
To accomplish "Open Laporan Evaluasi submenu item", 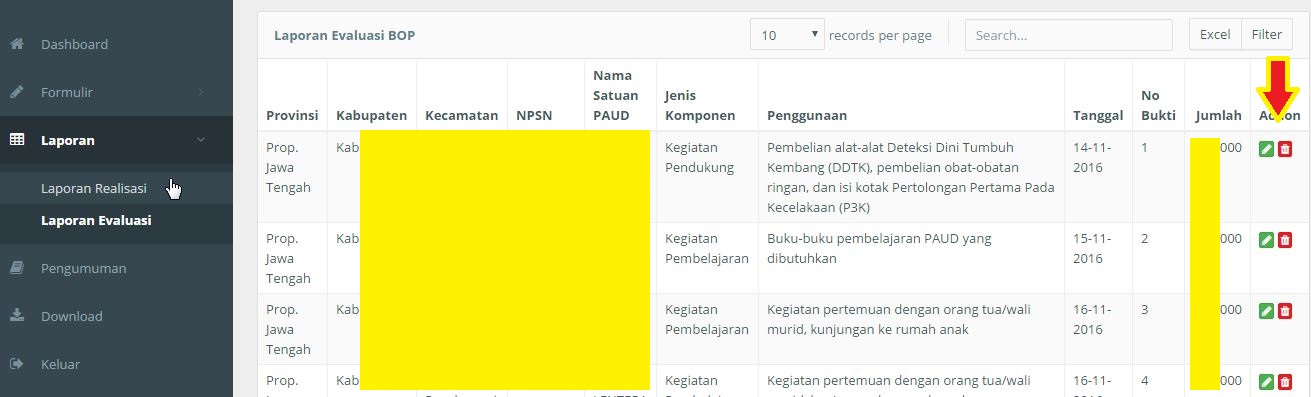I will 96,220.
